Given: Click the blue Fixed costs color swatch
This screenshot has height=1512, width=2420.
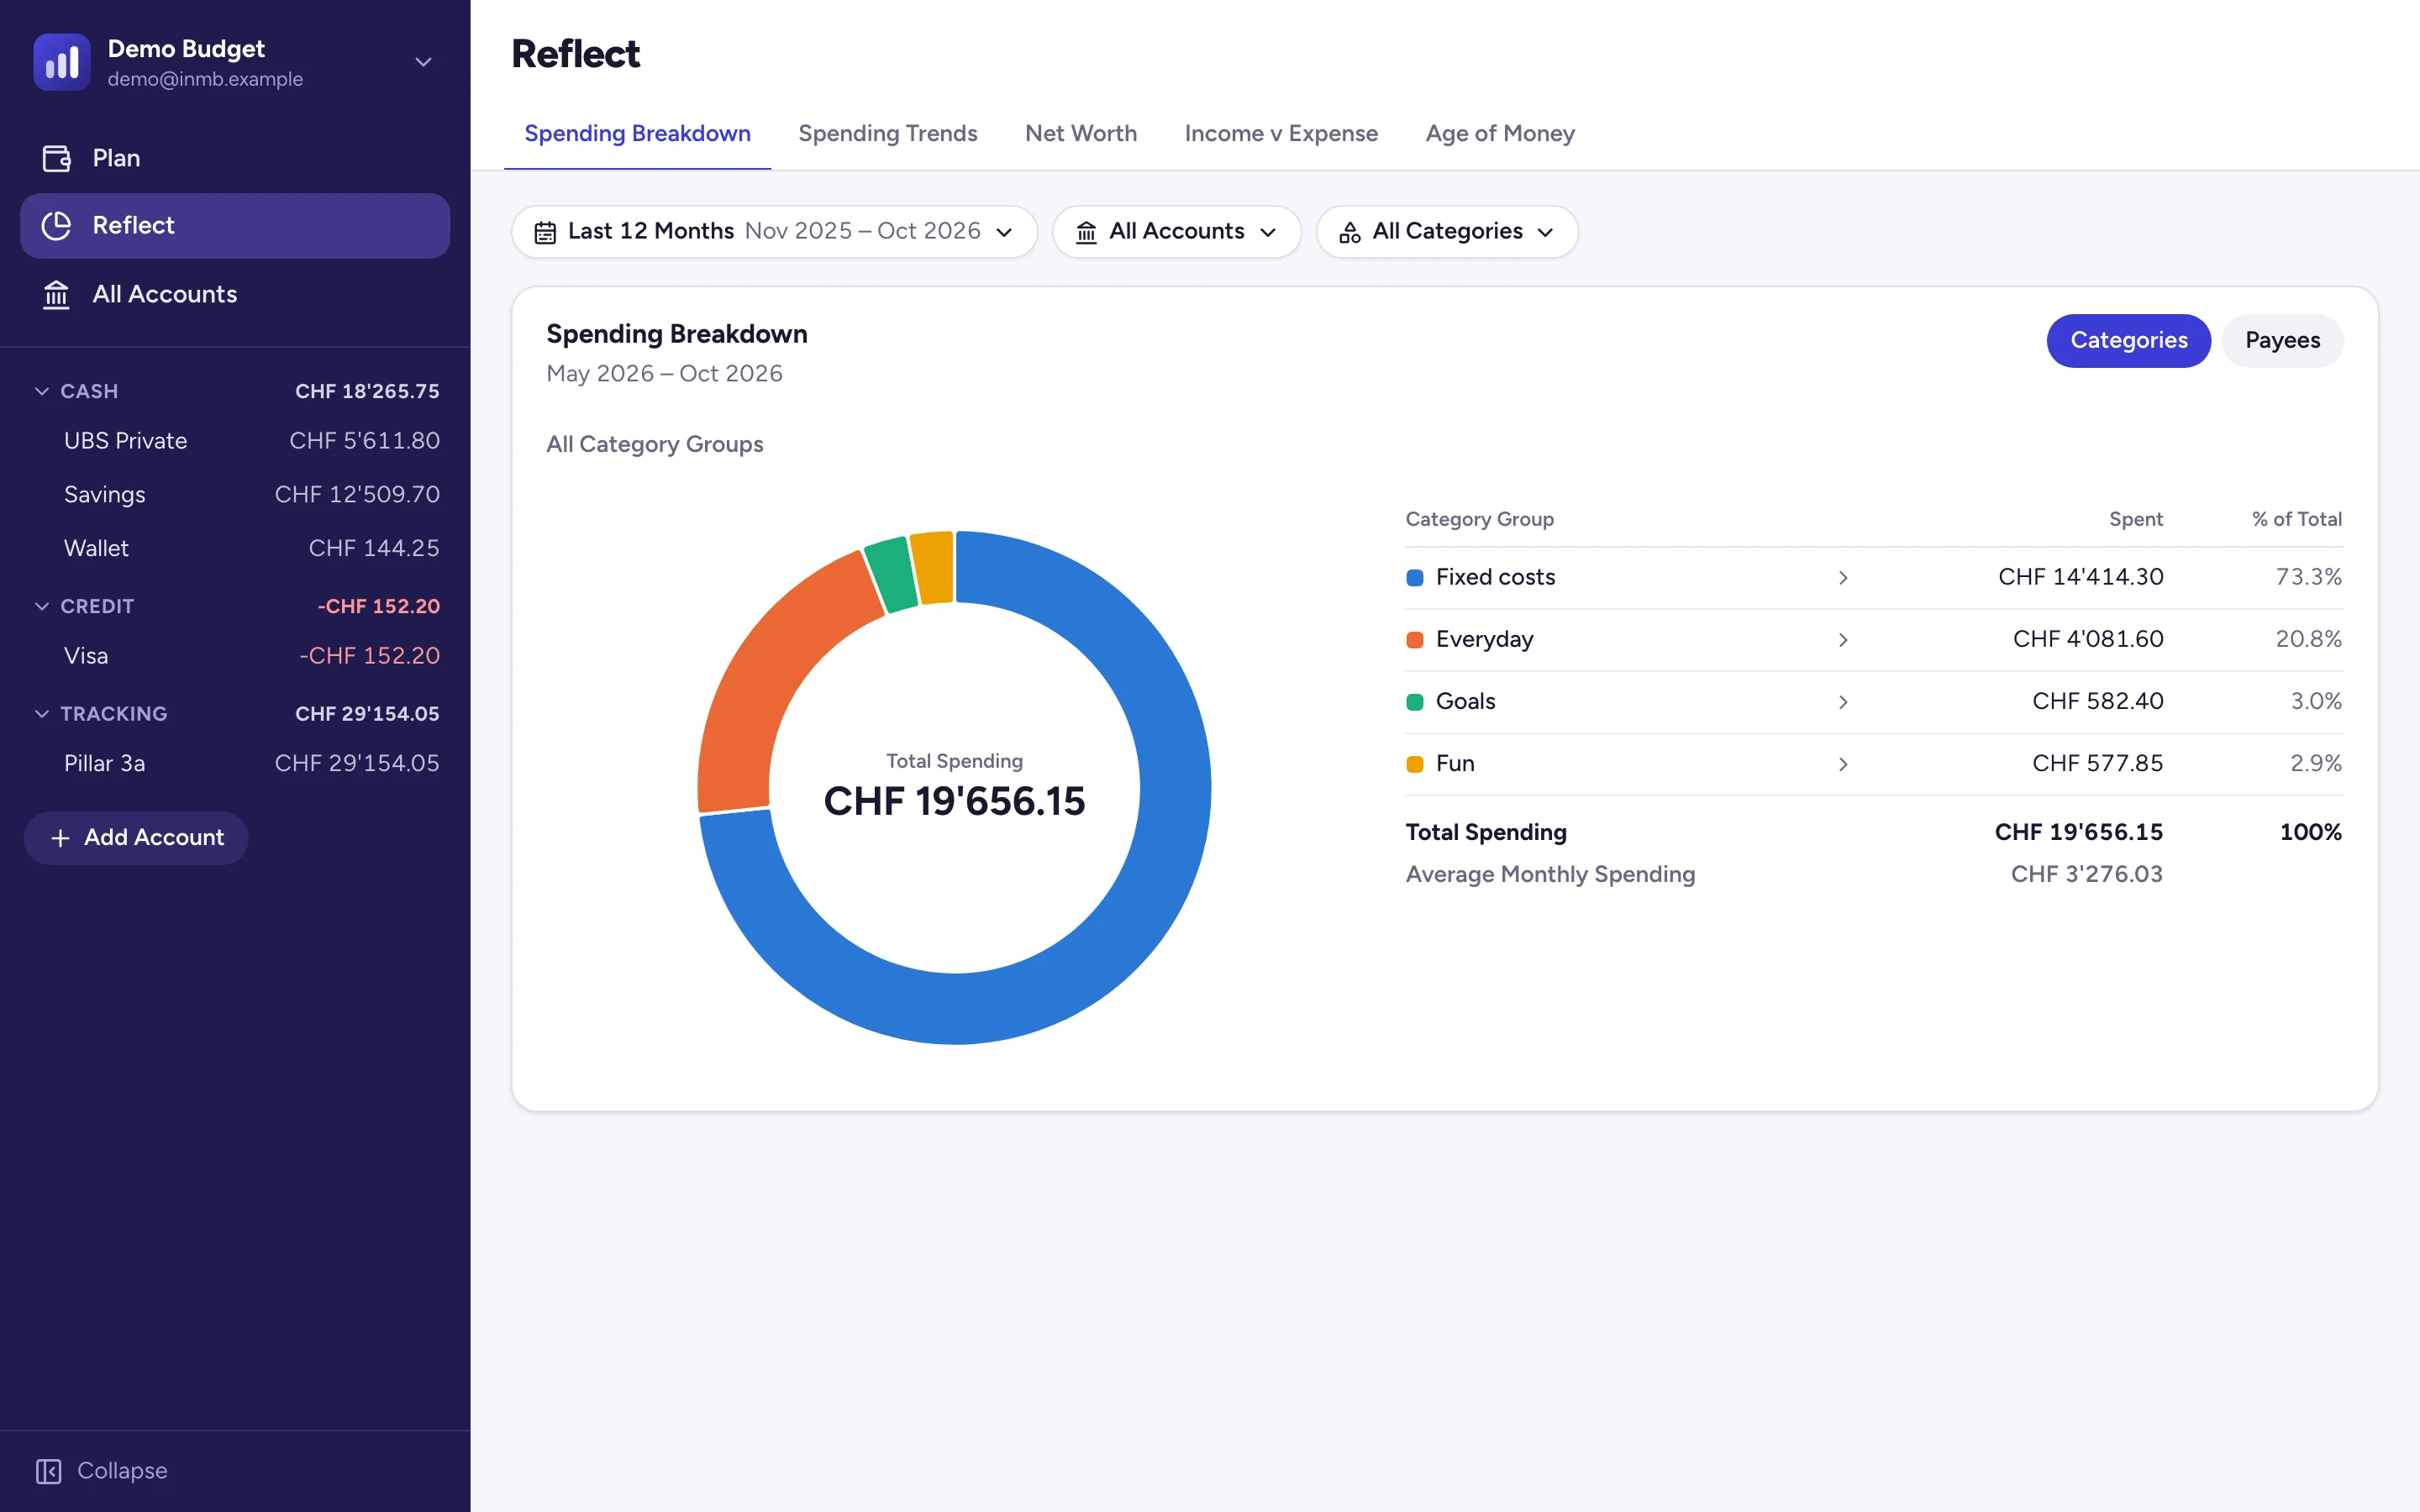Looking at the screenshot, I should (1415, 578).
